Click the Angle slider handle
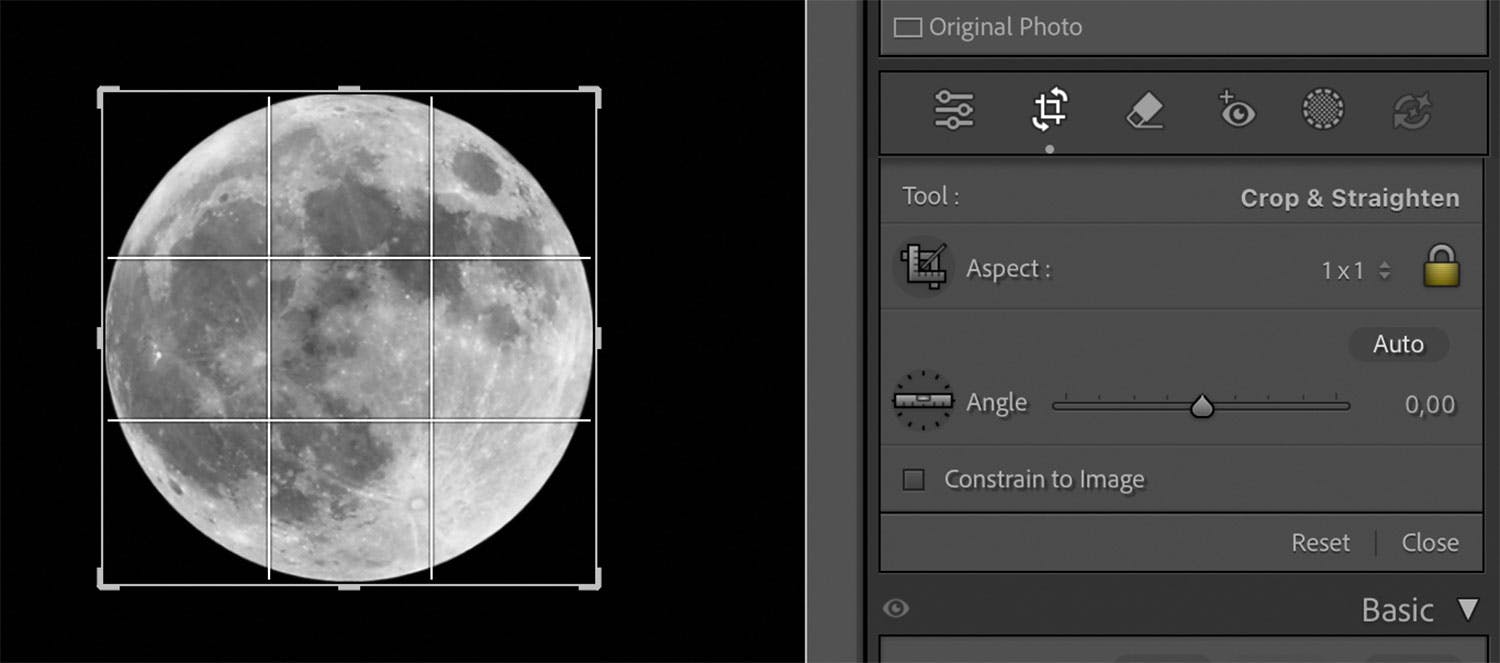The image size is (1500, 663). [1202, 406]
